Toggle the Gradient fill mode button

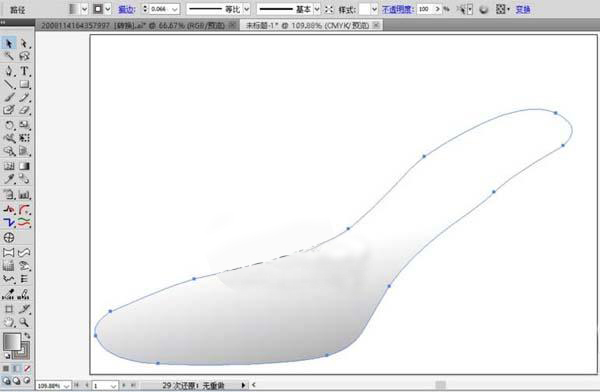coord(16,369)
